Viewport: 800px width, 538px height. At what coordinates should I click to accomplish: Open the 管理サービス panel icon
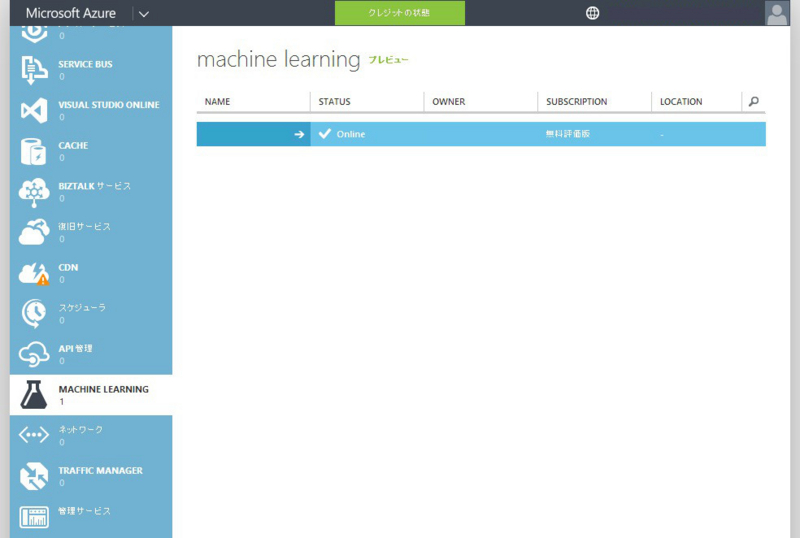click(x=34, y=517)
